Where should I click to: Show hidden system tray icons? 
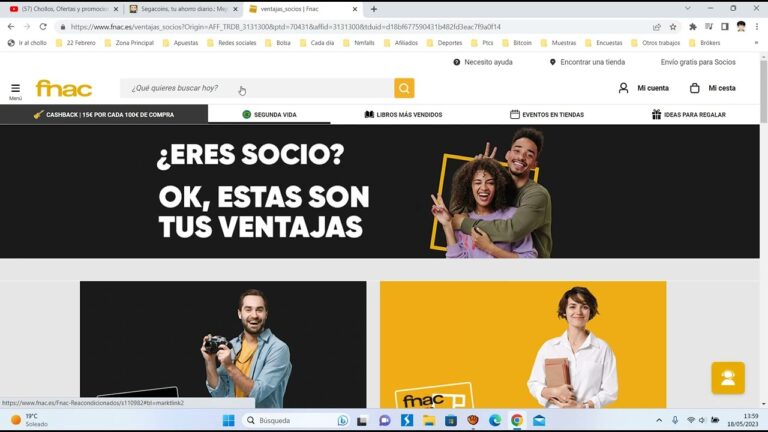(659, 420)
